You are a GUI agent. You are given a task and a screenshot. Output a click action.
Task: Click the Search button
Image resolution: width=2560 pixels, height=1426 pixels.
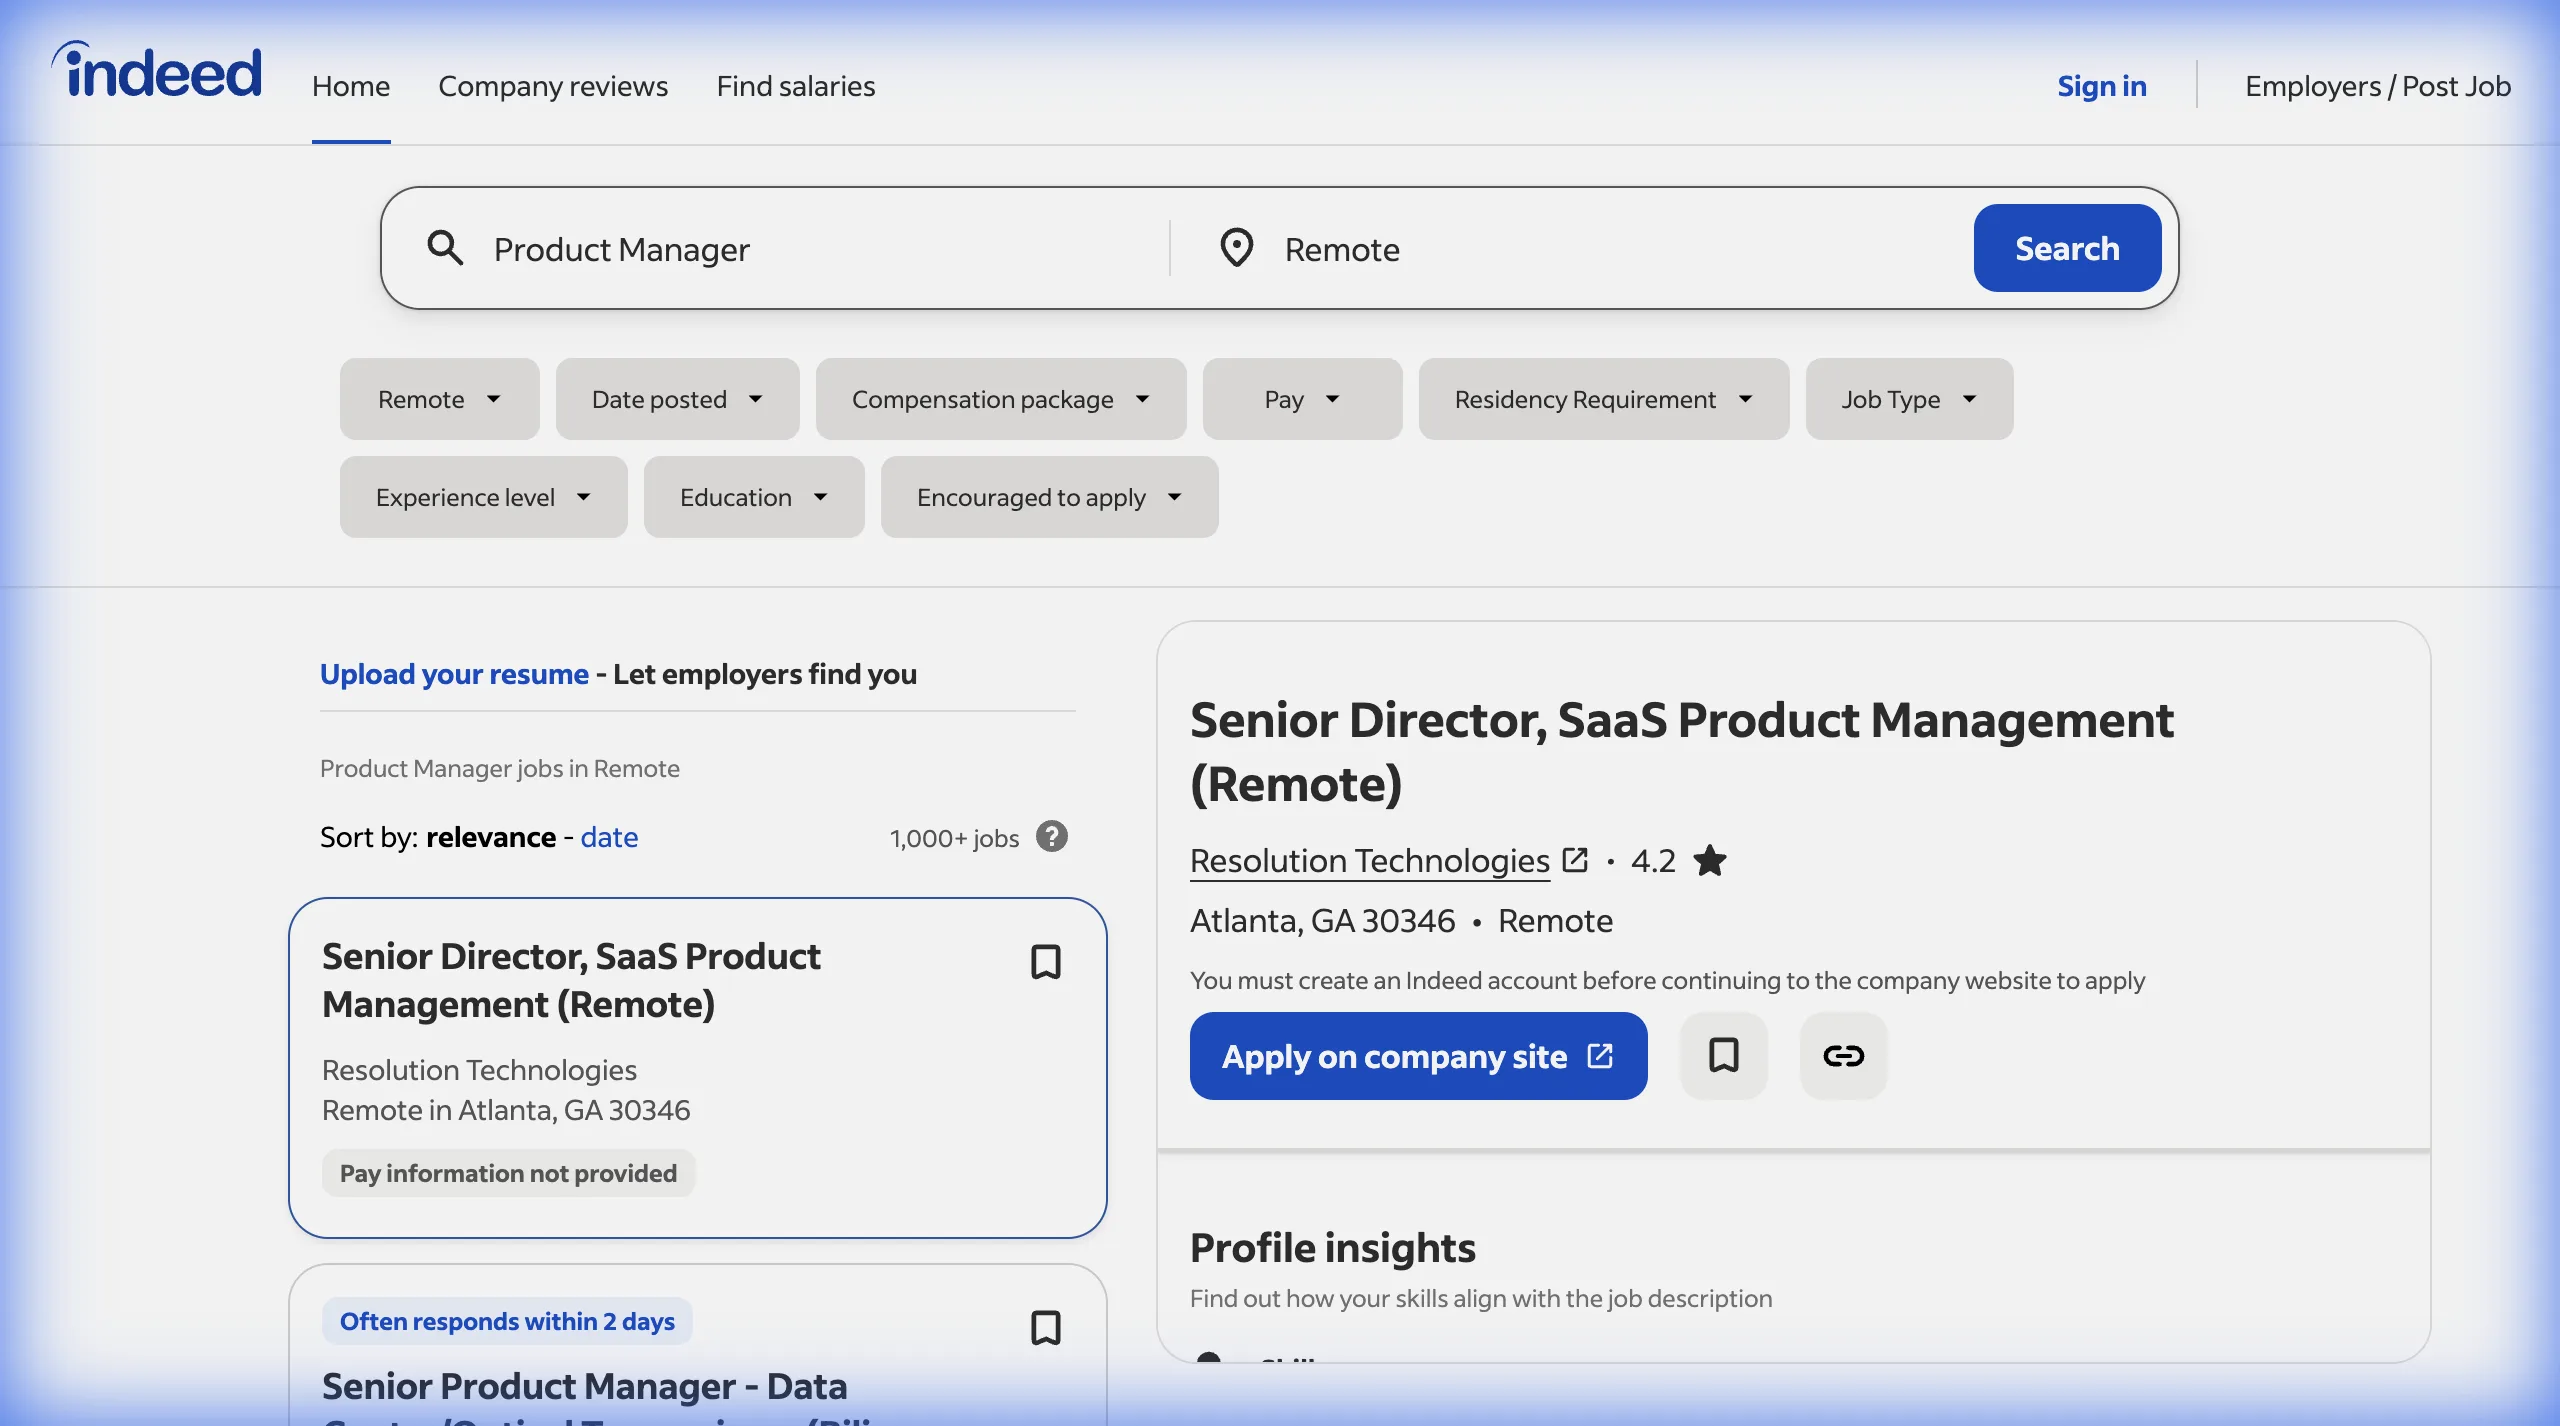coord(2066,247)
